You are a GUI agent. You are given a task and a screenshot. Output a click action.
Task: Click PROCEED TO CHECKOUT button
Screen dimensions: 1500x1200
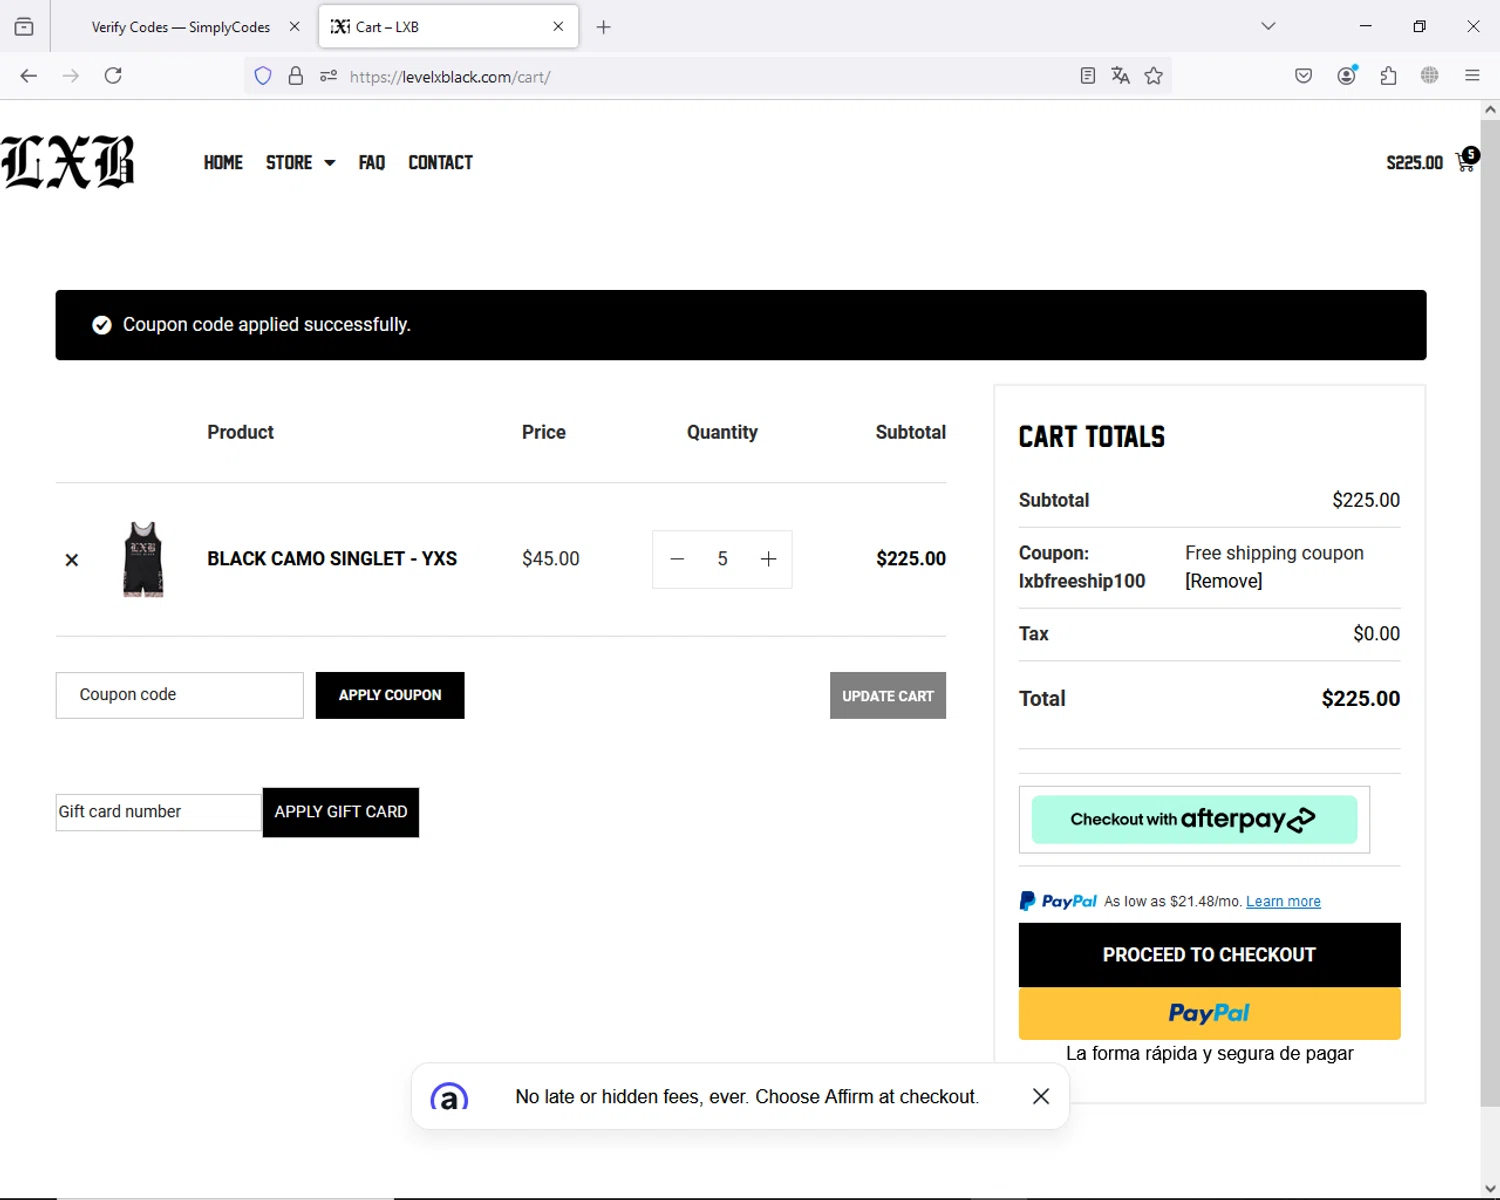(1209, 955)
